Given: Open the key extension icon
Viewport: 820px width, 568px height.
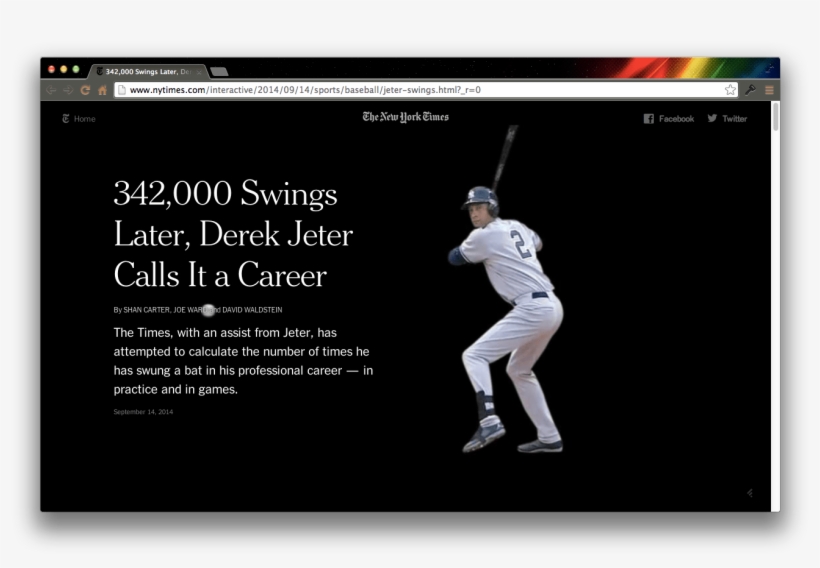Looking at the screenshot, I should (750, 90).
